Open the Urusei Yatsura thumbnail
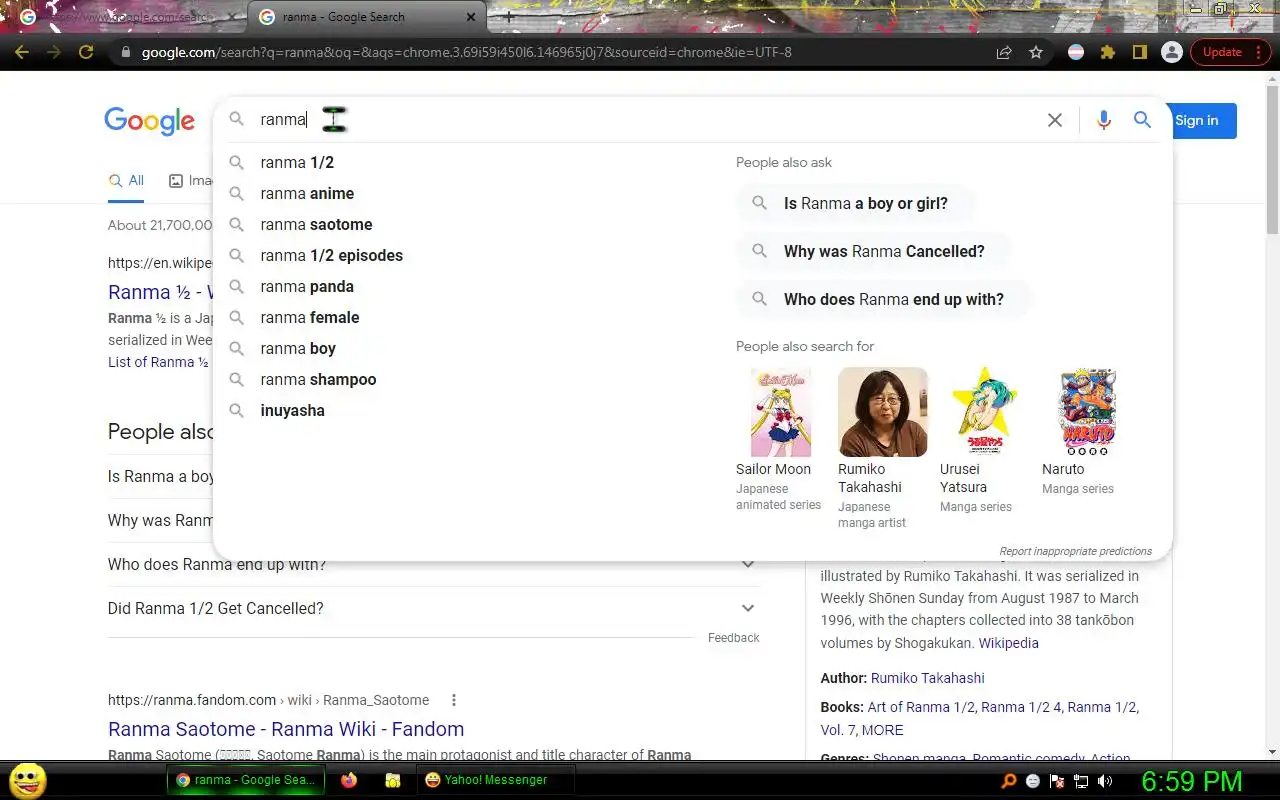This screenshot has width=1280, height=800. point(985,412)
